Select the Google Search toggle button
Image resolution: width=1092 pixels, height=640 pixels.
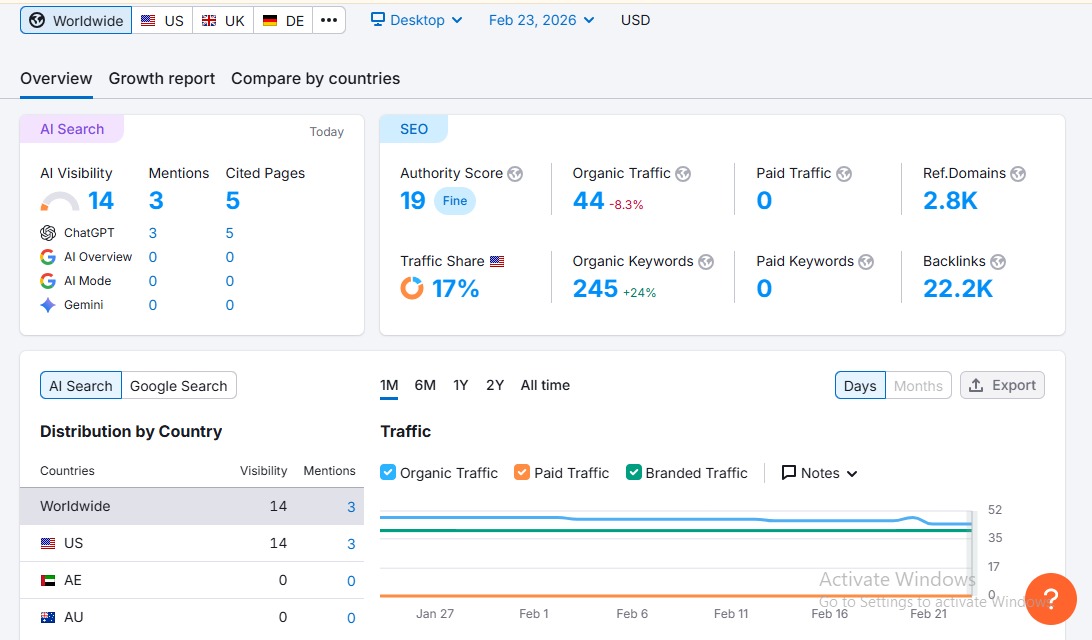(179, 386)
